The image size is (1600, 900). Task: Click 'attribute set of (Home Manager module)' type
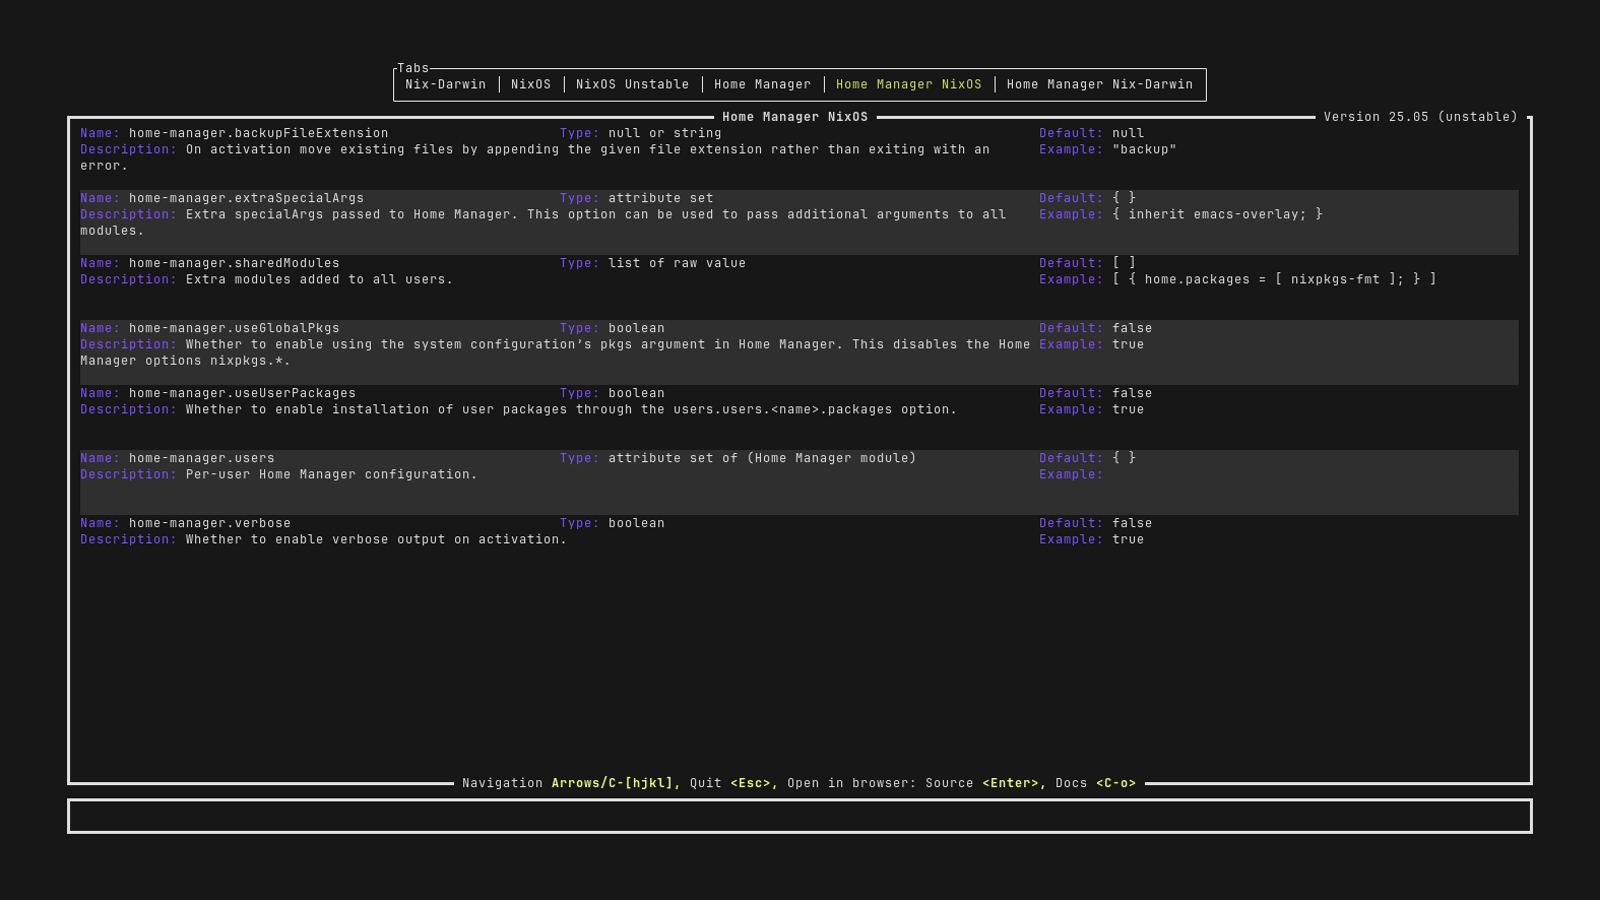coord(762,458)
